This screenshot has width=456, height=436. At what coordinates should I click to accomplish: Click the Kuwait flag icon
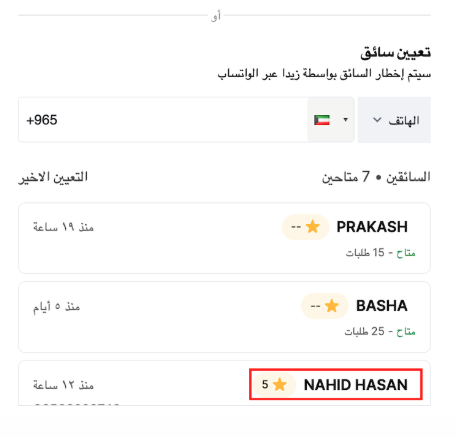point(322,120)
